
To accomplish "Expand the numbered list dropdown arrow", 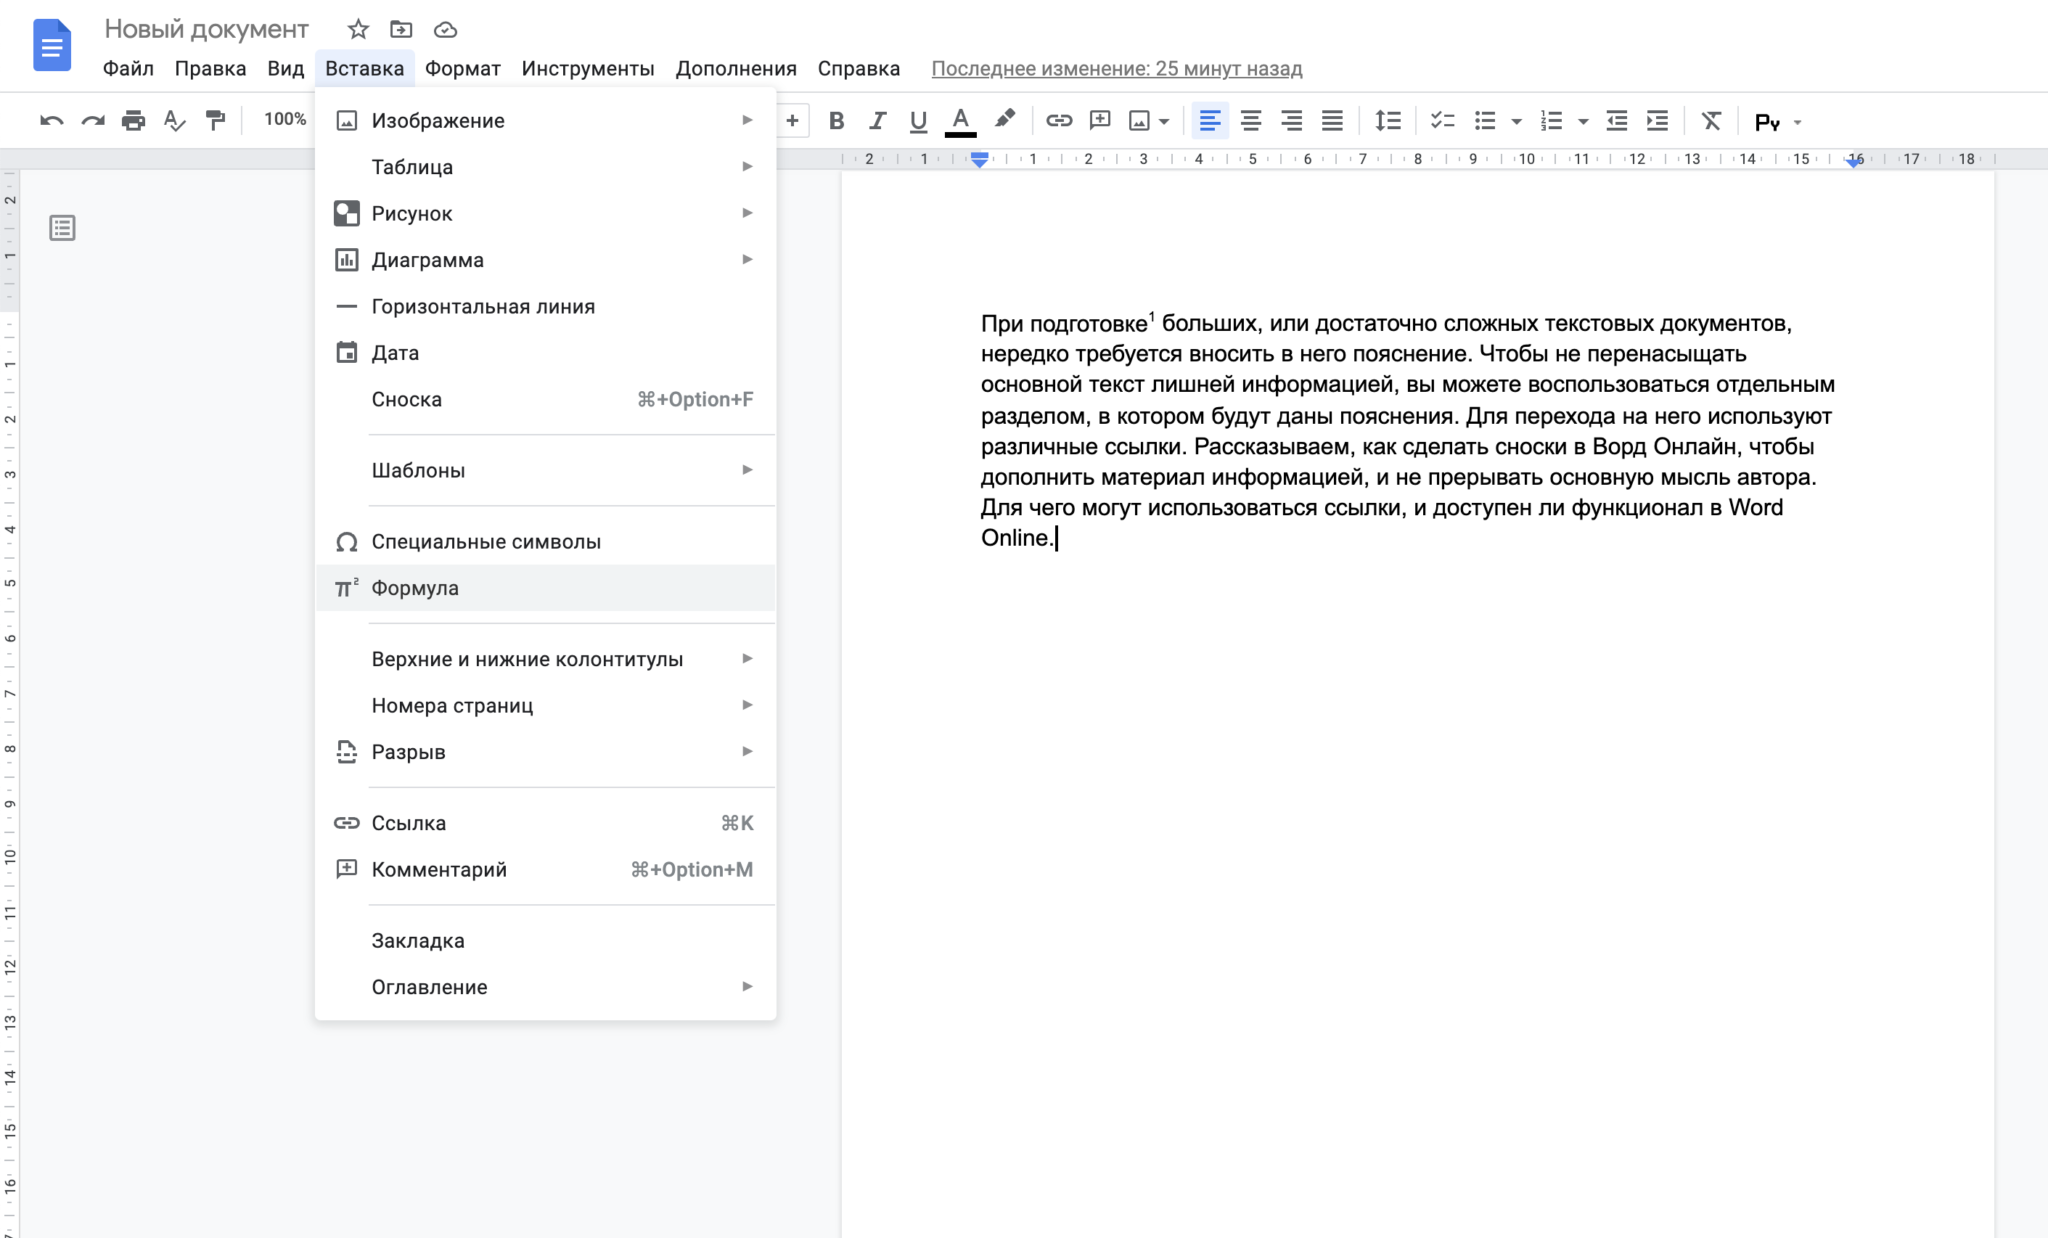I will pyautogui.click(x=1583, y=122).
